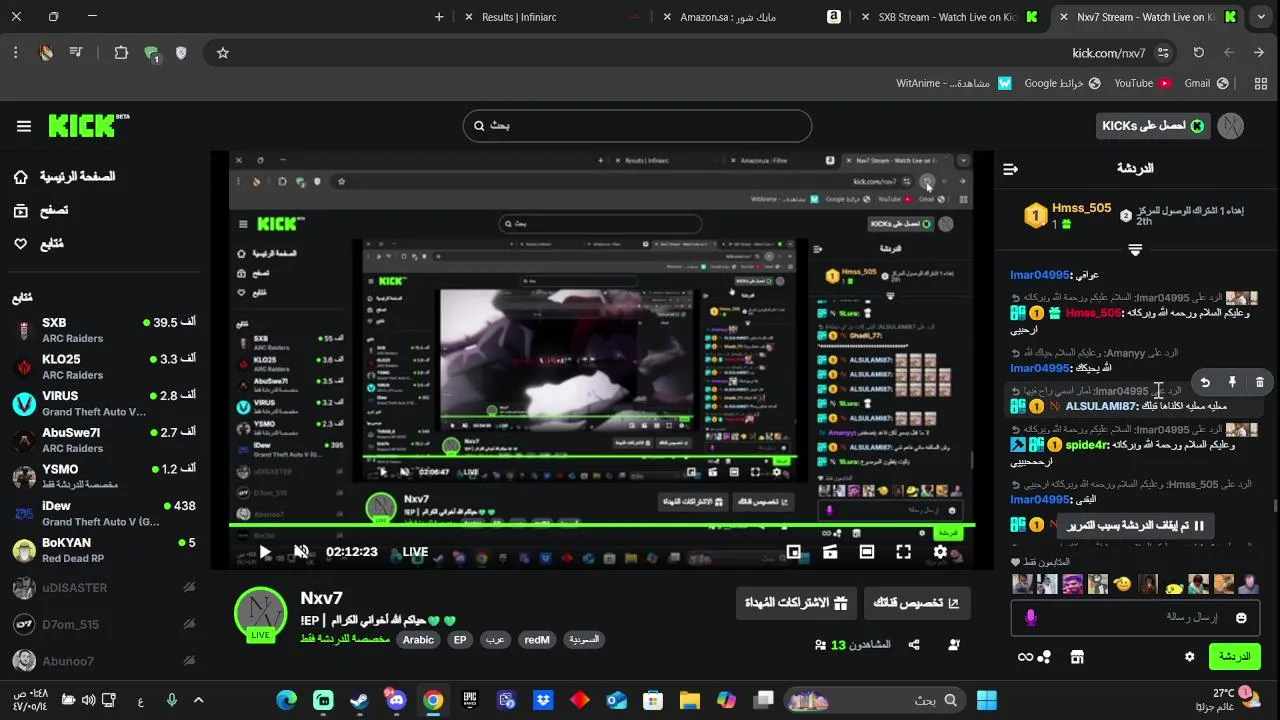Click the Kick search field
Image resolution: width=1280 pixels, height=720 pixels.
[x=637, y=126]
